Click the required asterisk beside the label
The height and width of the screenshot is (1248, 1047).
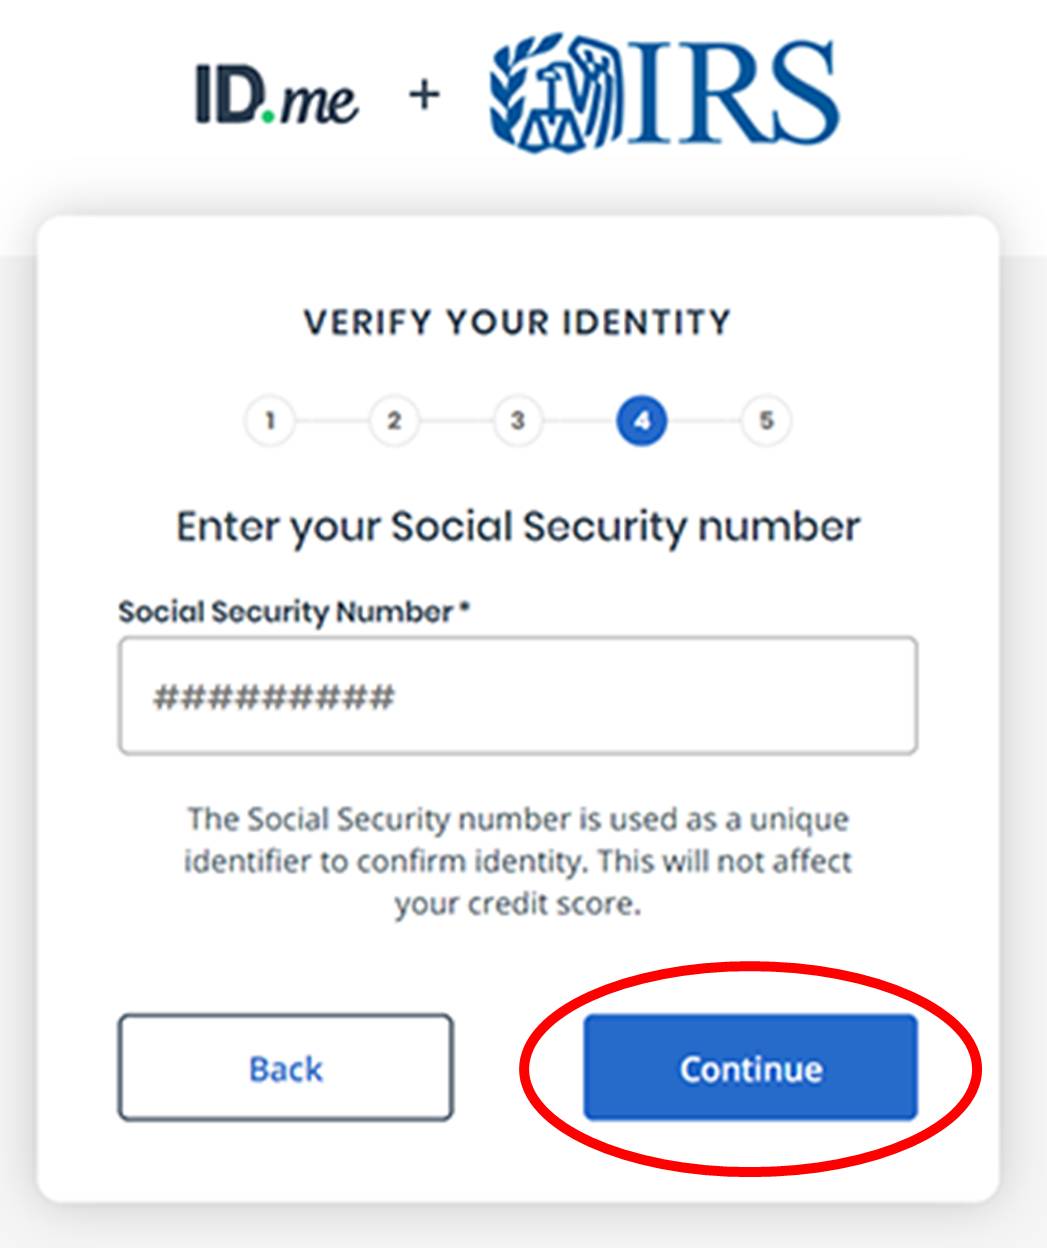click(464, 608)
